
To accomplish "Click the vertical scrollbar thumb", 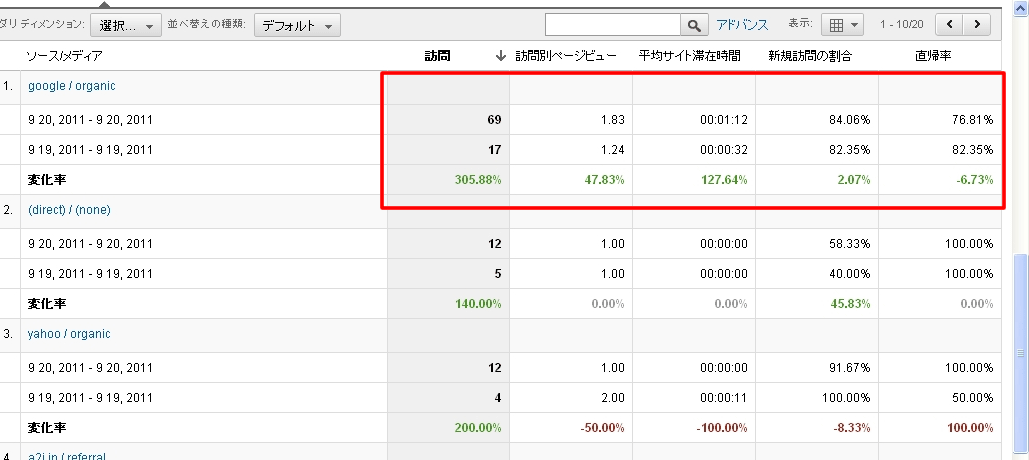I will (x=1020, y=352).
